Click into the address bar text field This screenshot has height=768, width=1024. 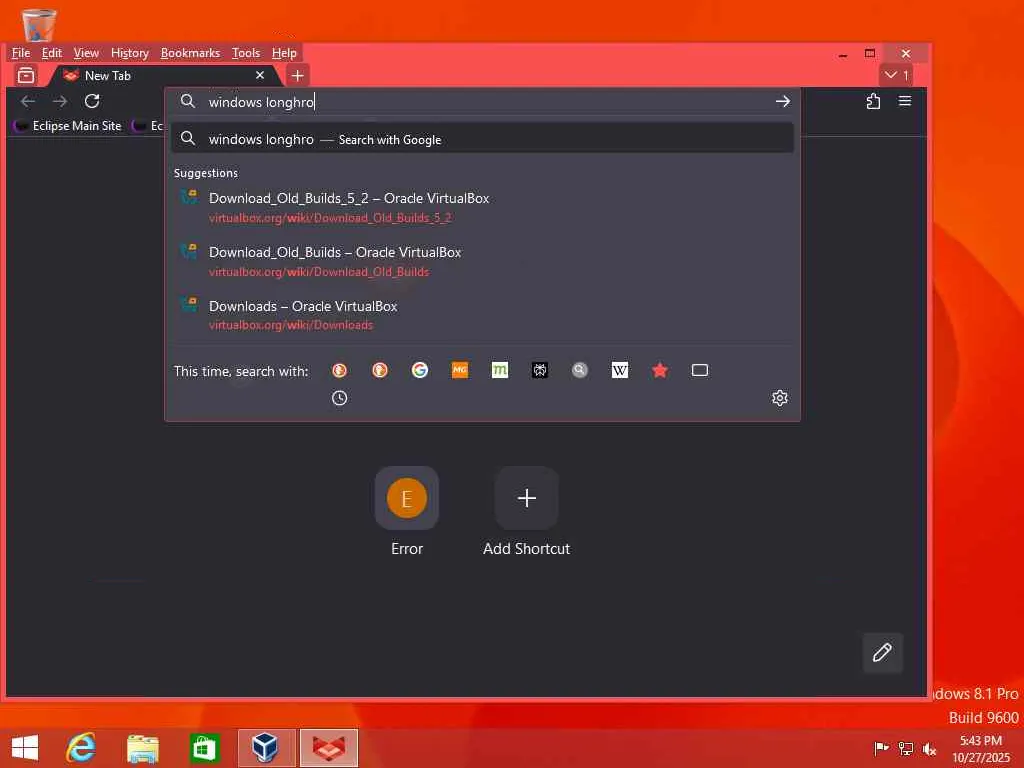pyautogui.click(x=483, y=102)
